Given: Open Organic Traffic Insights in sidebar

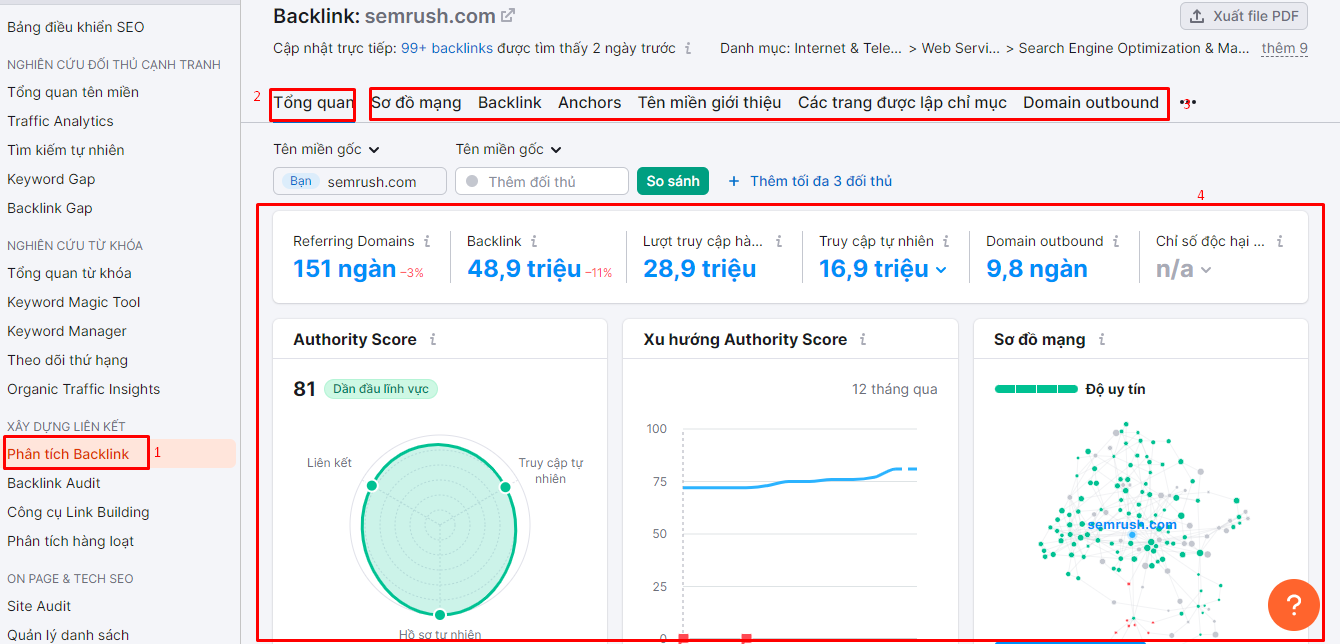Looking at the screenshot, I should 83,389.
